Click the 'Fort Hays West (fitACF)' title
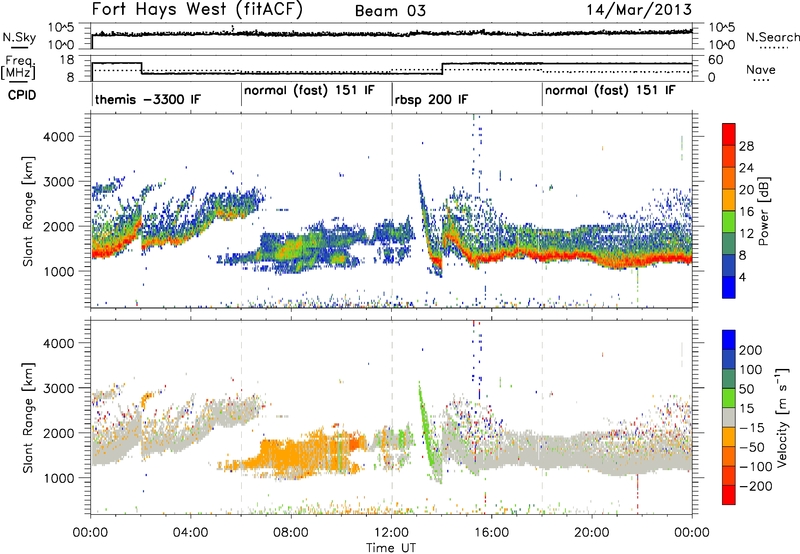This screenshot has height=554, width=800. (x=197, y=10)
